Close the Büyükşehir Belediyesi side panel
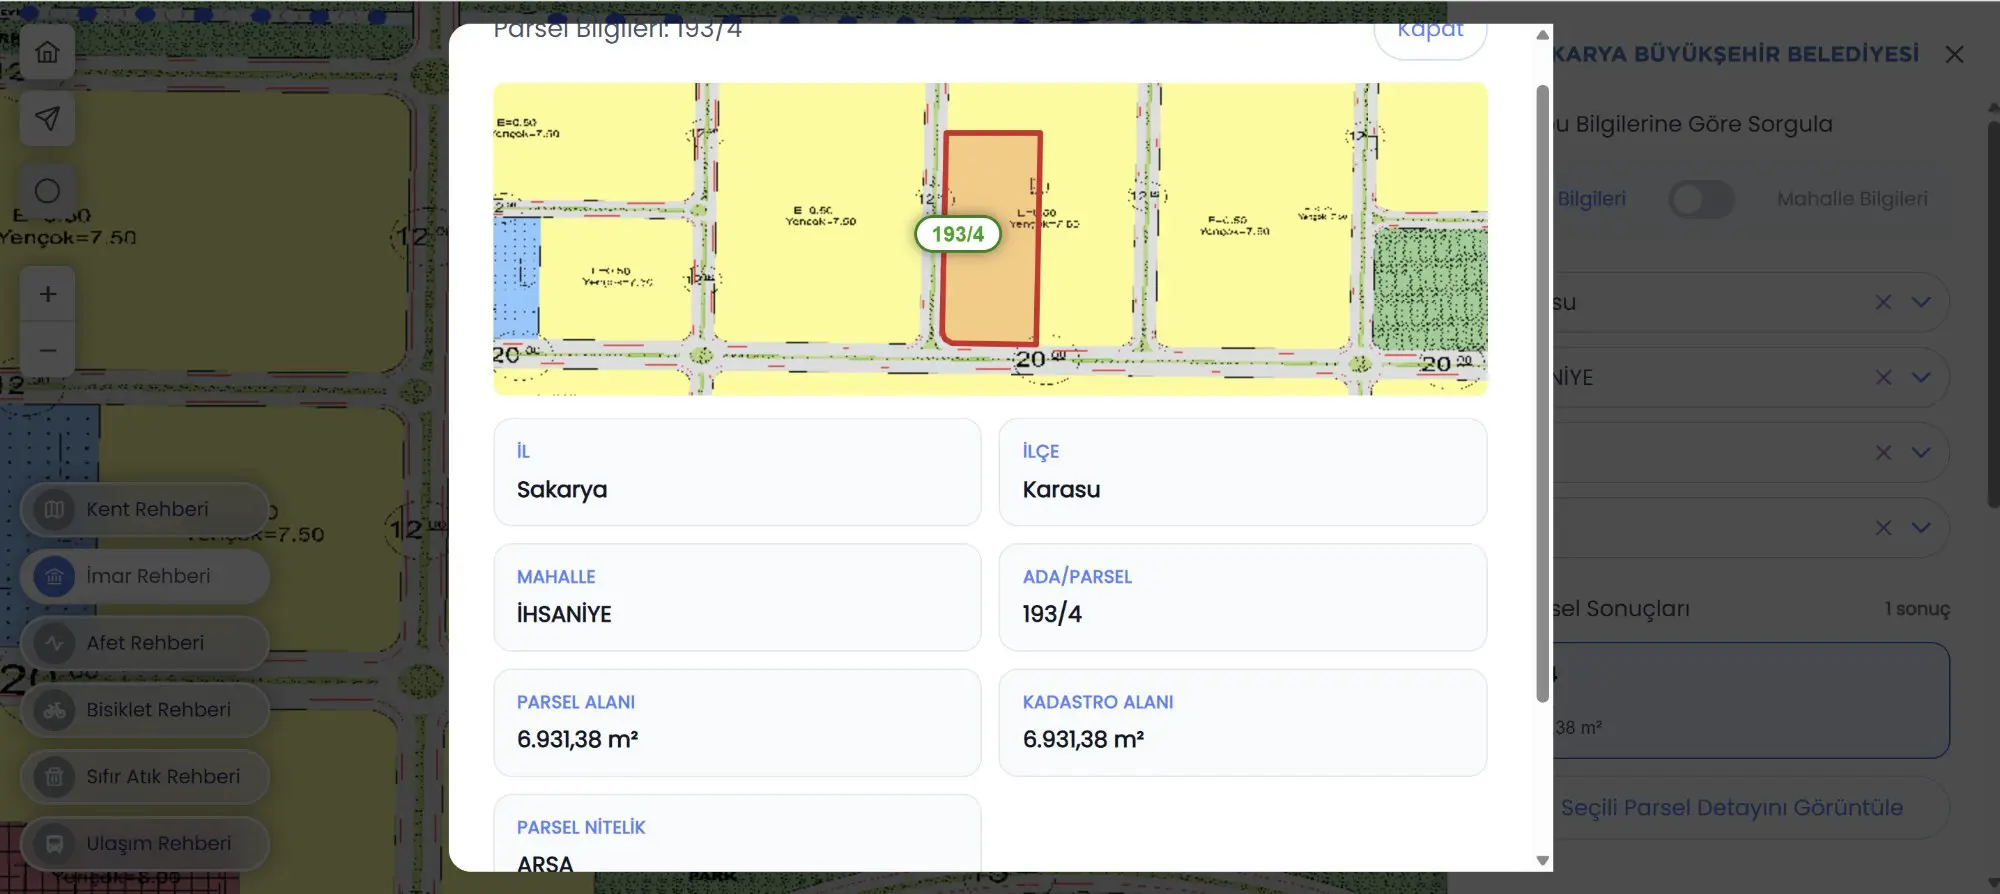2000x894 pixels. 1954,54
